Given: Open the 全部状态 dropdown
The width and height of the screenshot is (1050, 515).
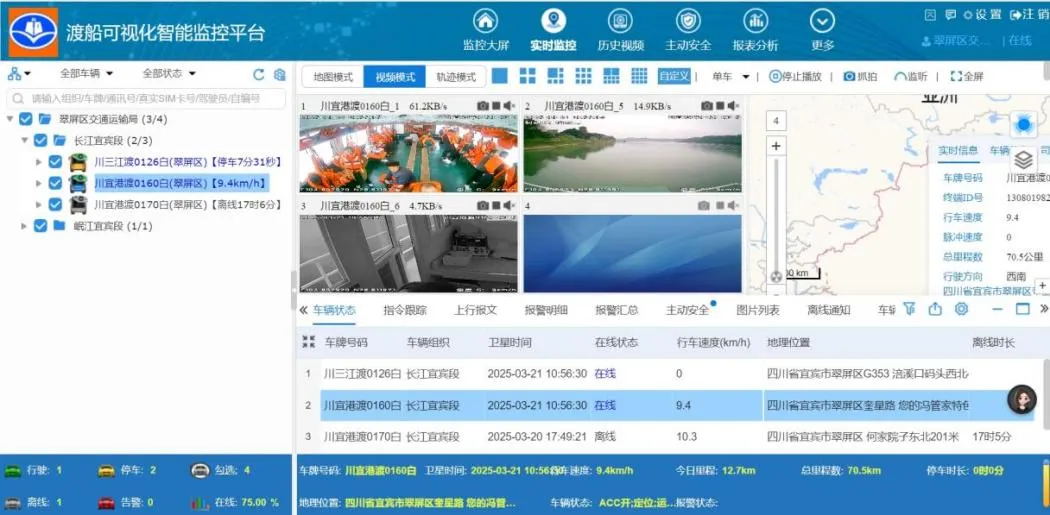Looking at the screenshot, I should [x=169, y=74].
